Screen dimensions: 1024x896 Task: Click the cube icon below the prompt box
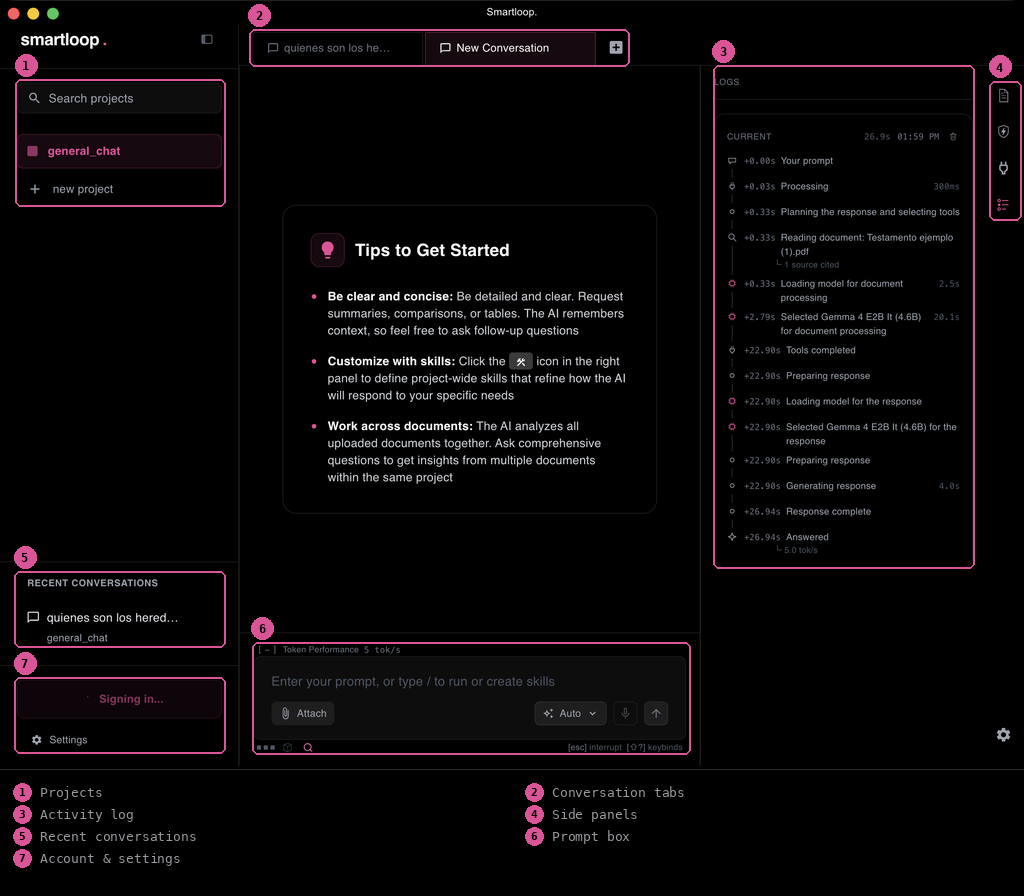pyautogui.click(x=287, y=748)
